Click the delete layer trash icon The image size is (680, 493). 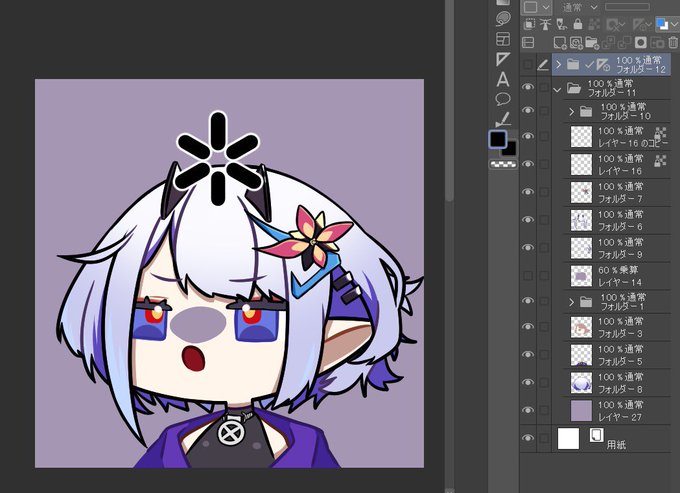673,42
